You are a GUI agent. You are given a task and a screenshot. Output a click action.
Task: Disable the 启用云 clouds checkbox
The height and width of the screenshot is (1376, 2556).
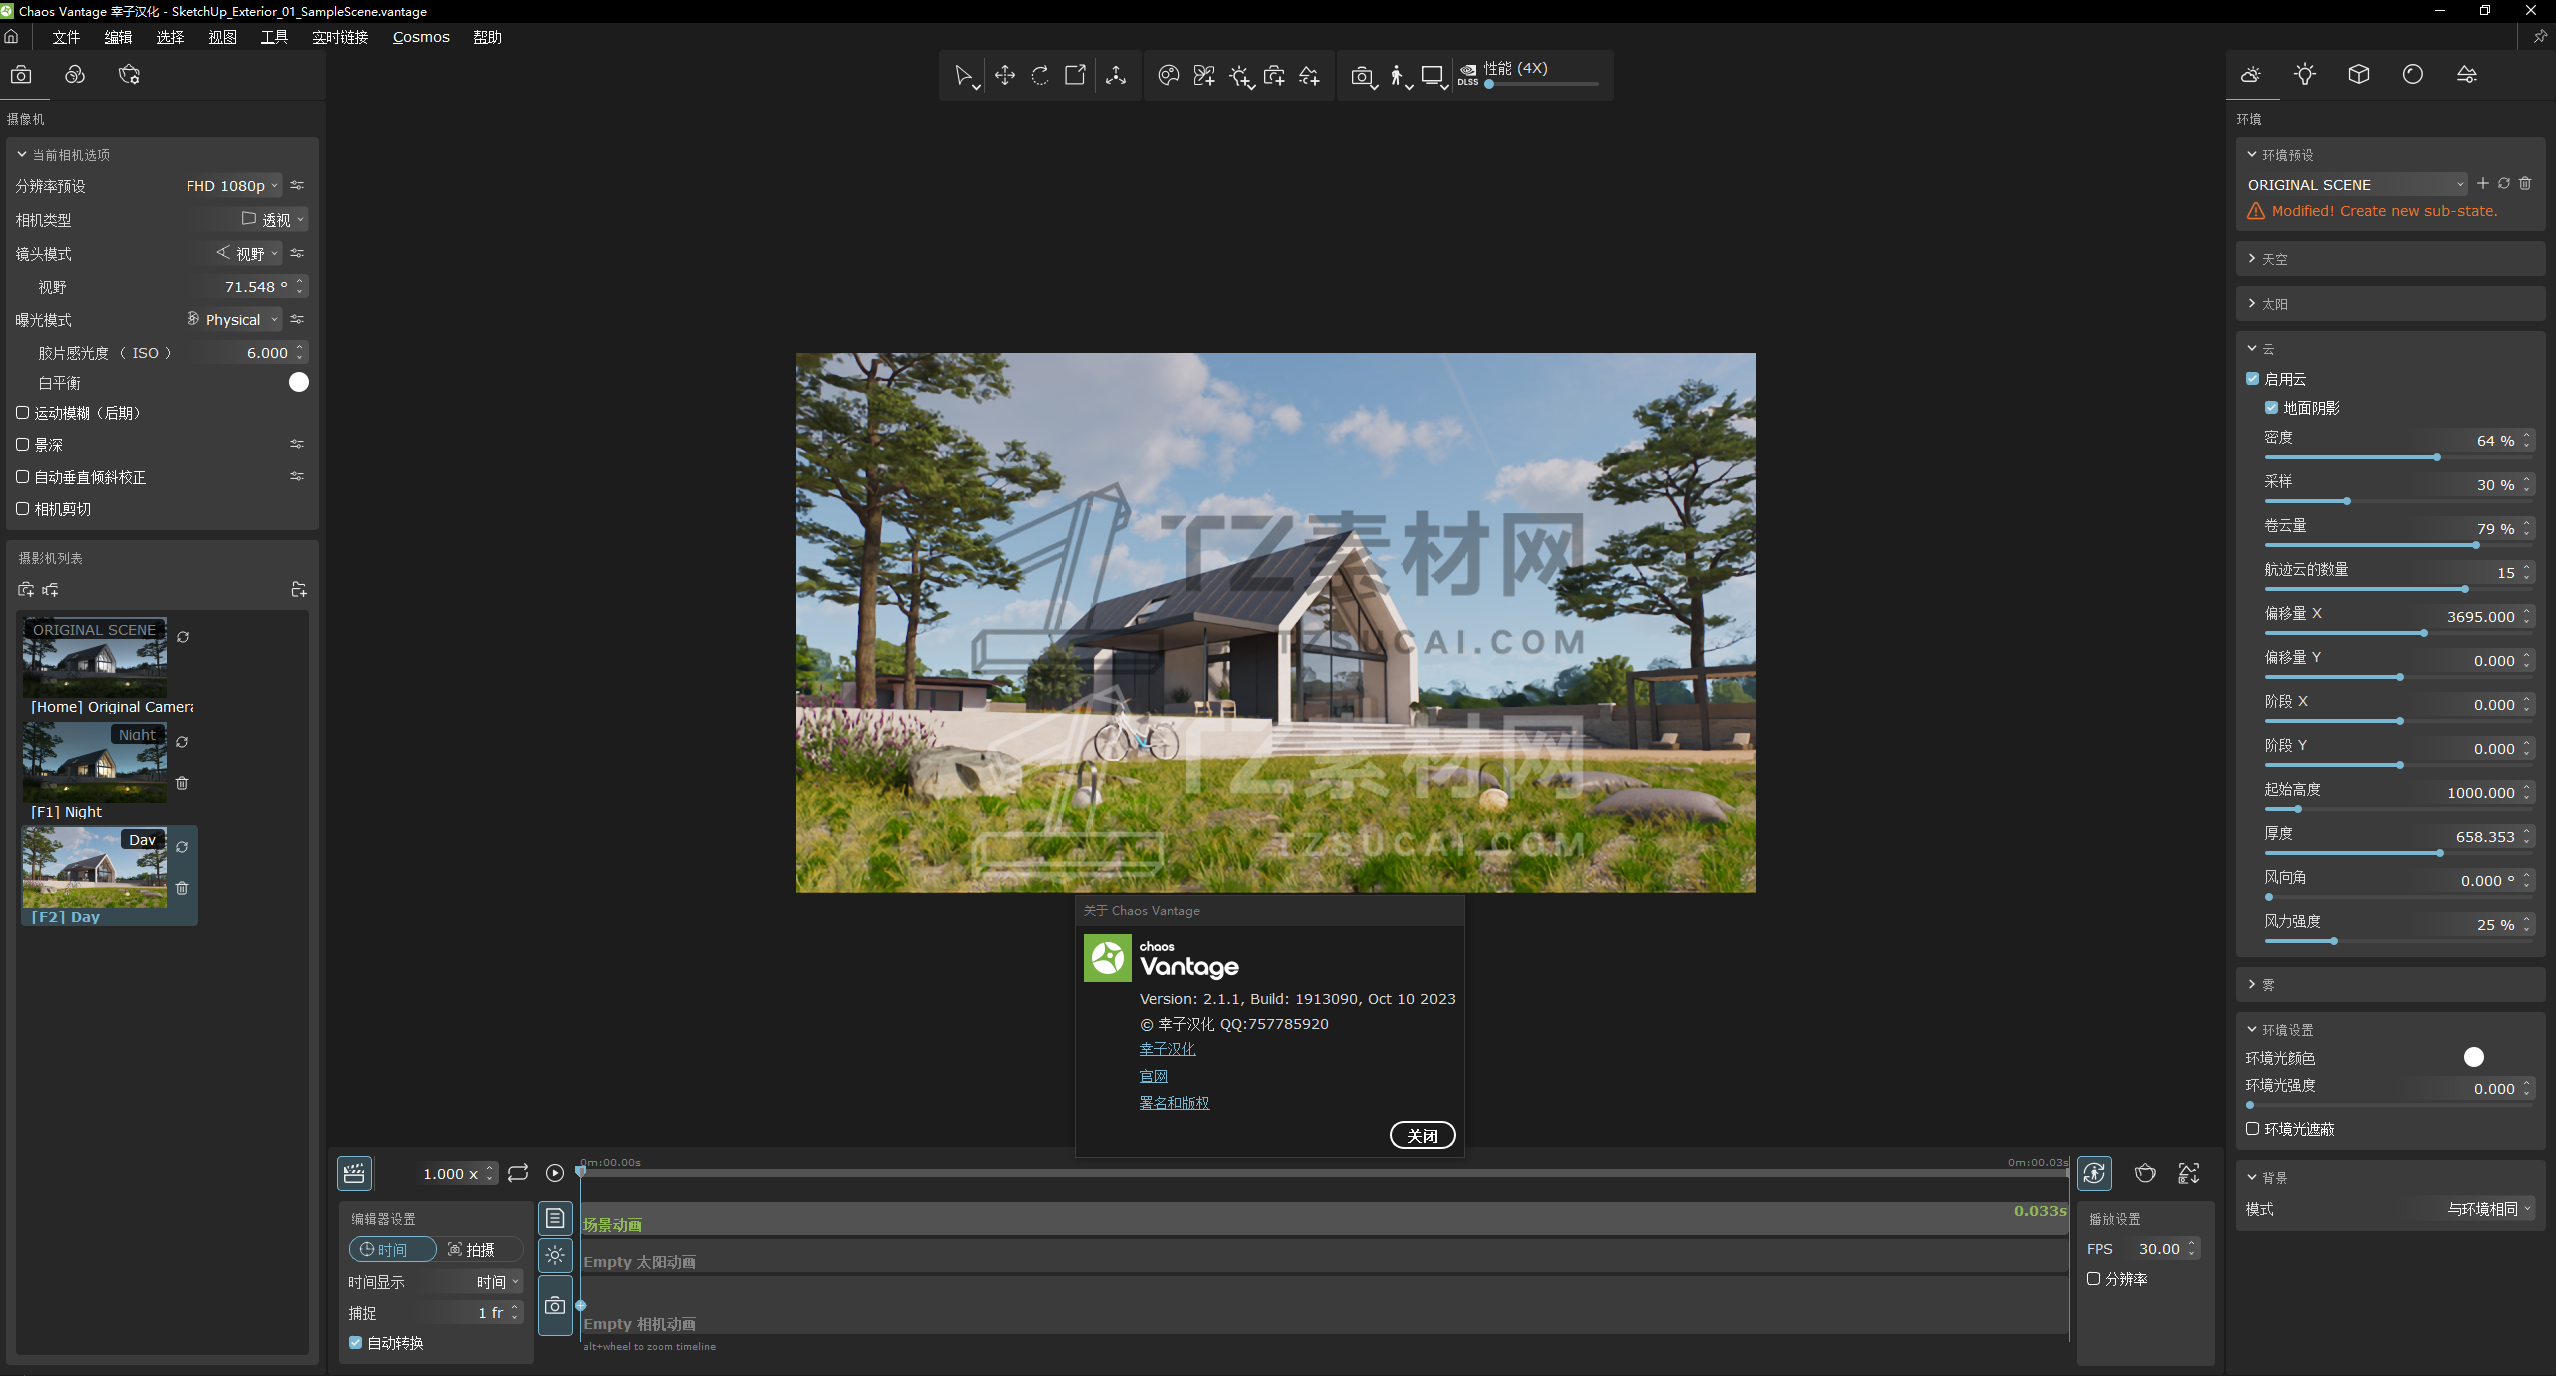click(x=2253, y=379)
